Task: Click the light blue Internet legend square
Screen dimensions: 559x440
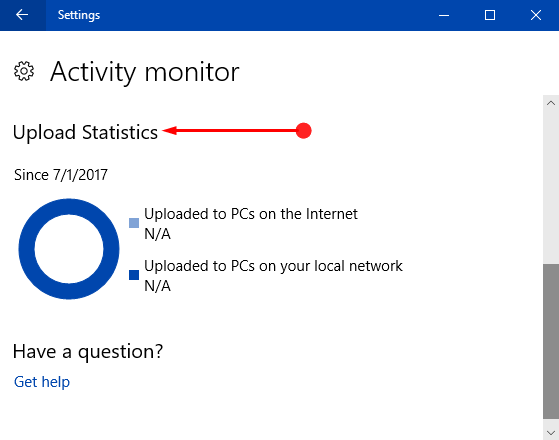Action: click(x=134, y=223)
